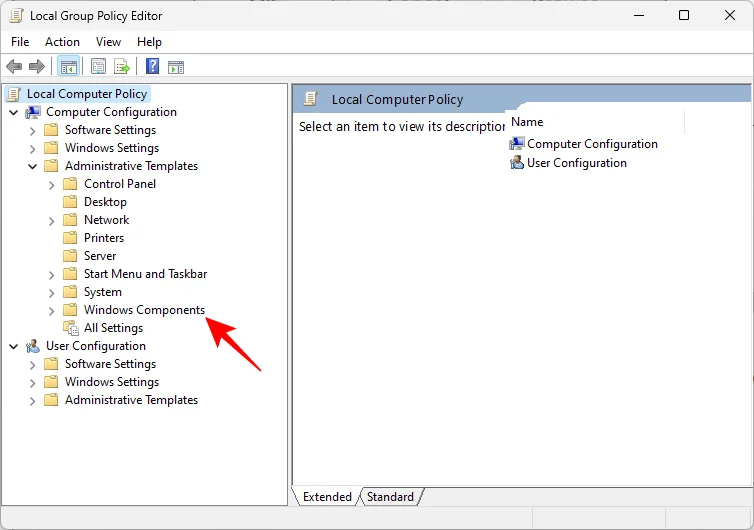
Task: Collapse the Computer Configuration node
Action: [14, 113]
